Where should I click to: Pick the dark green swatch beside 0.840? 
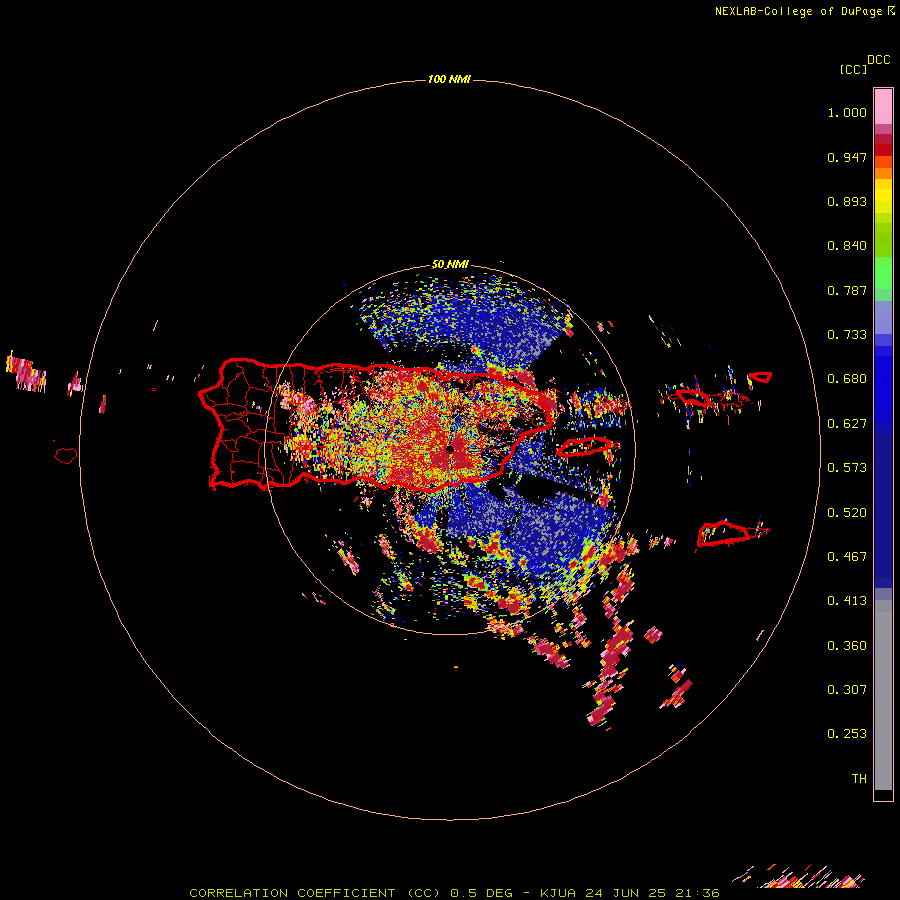pos(883,239)
